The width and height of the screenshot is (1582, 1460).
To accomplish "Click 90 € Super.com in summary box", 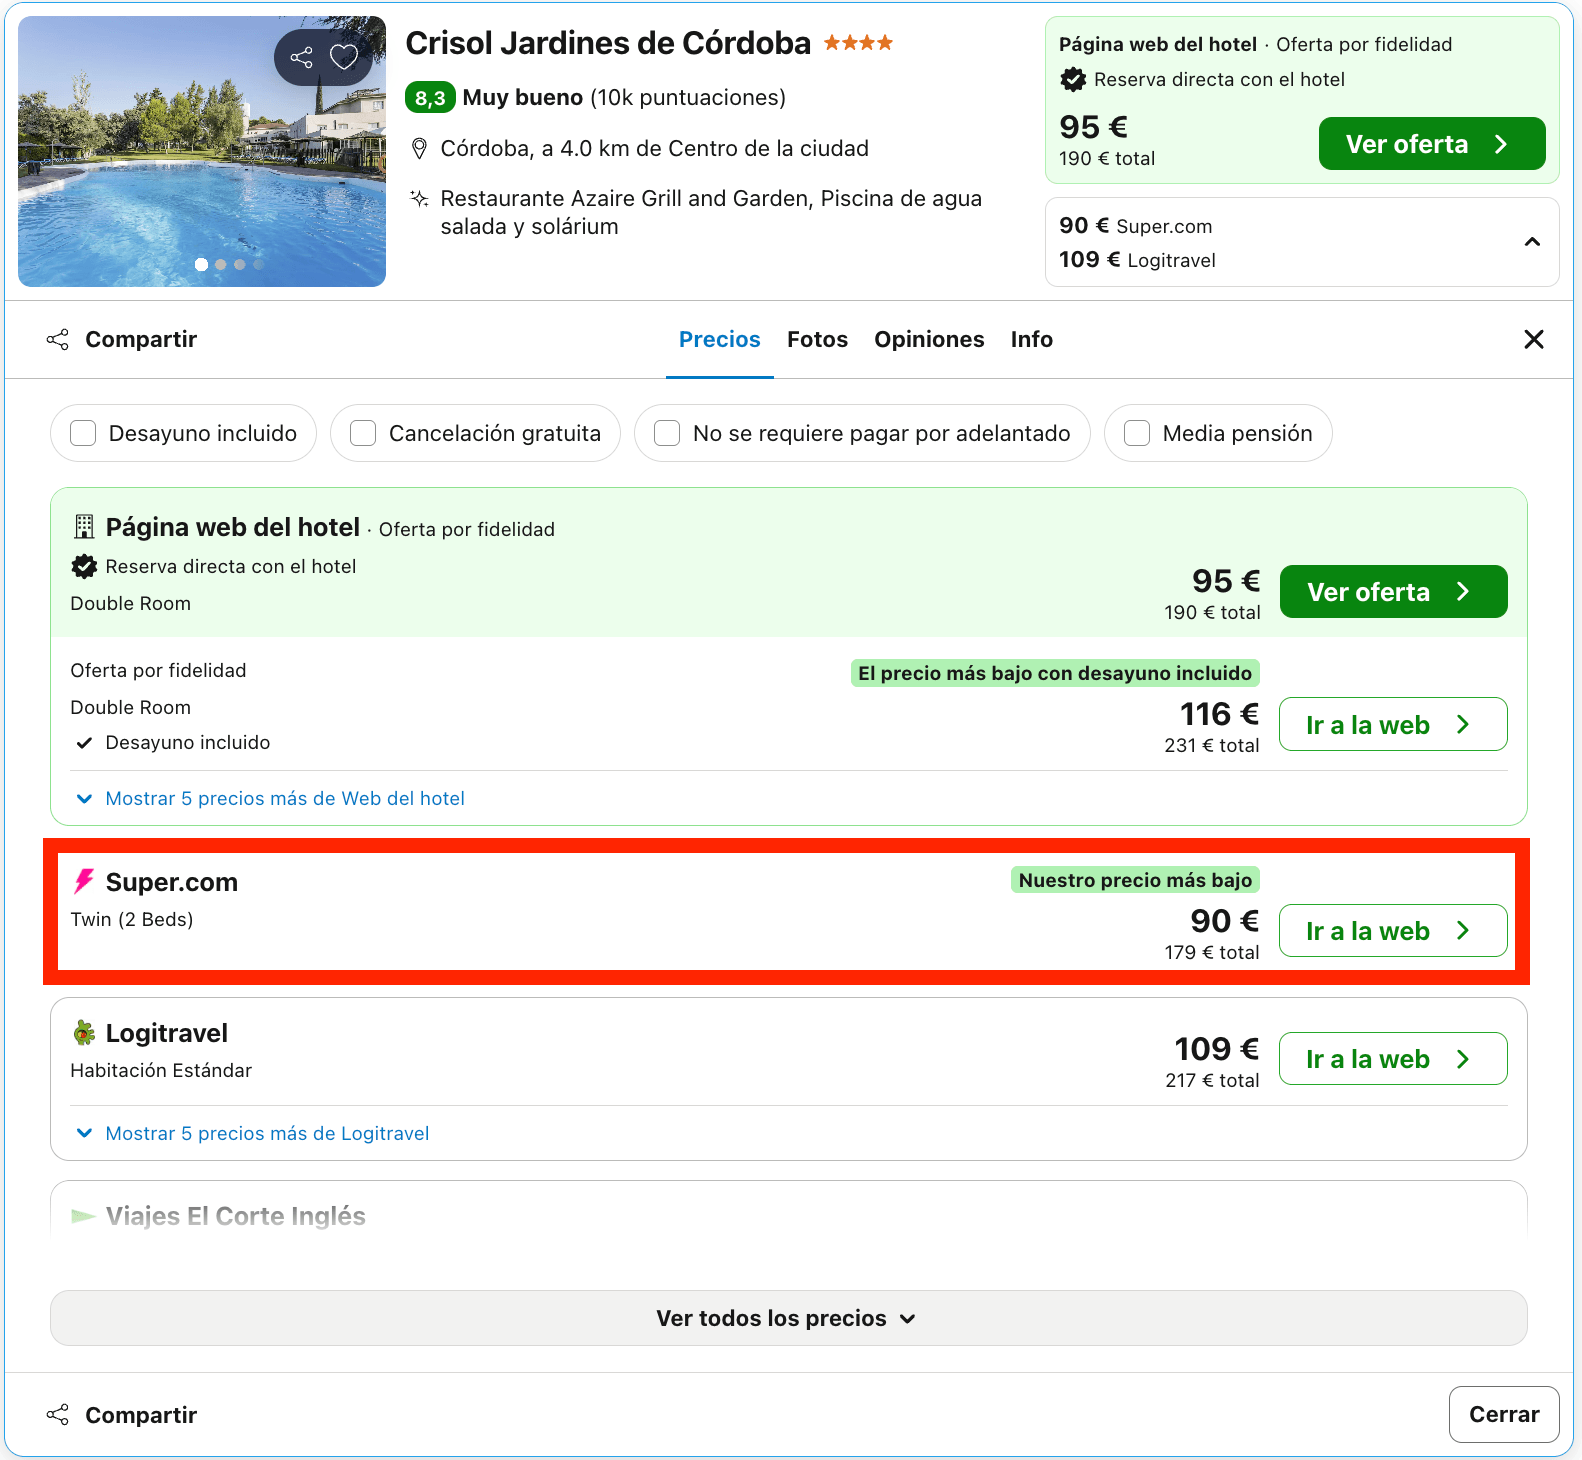I will click(x=1136, y=226).
